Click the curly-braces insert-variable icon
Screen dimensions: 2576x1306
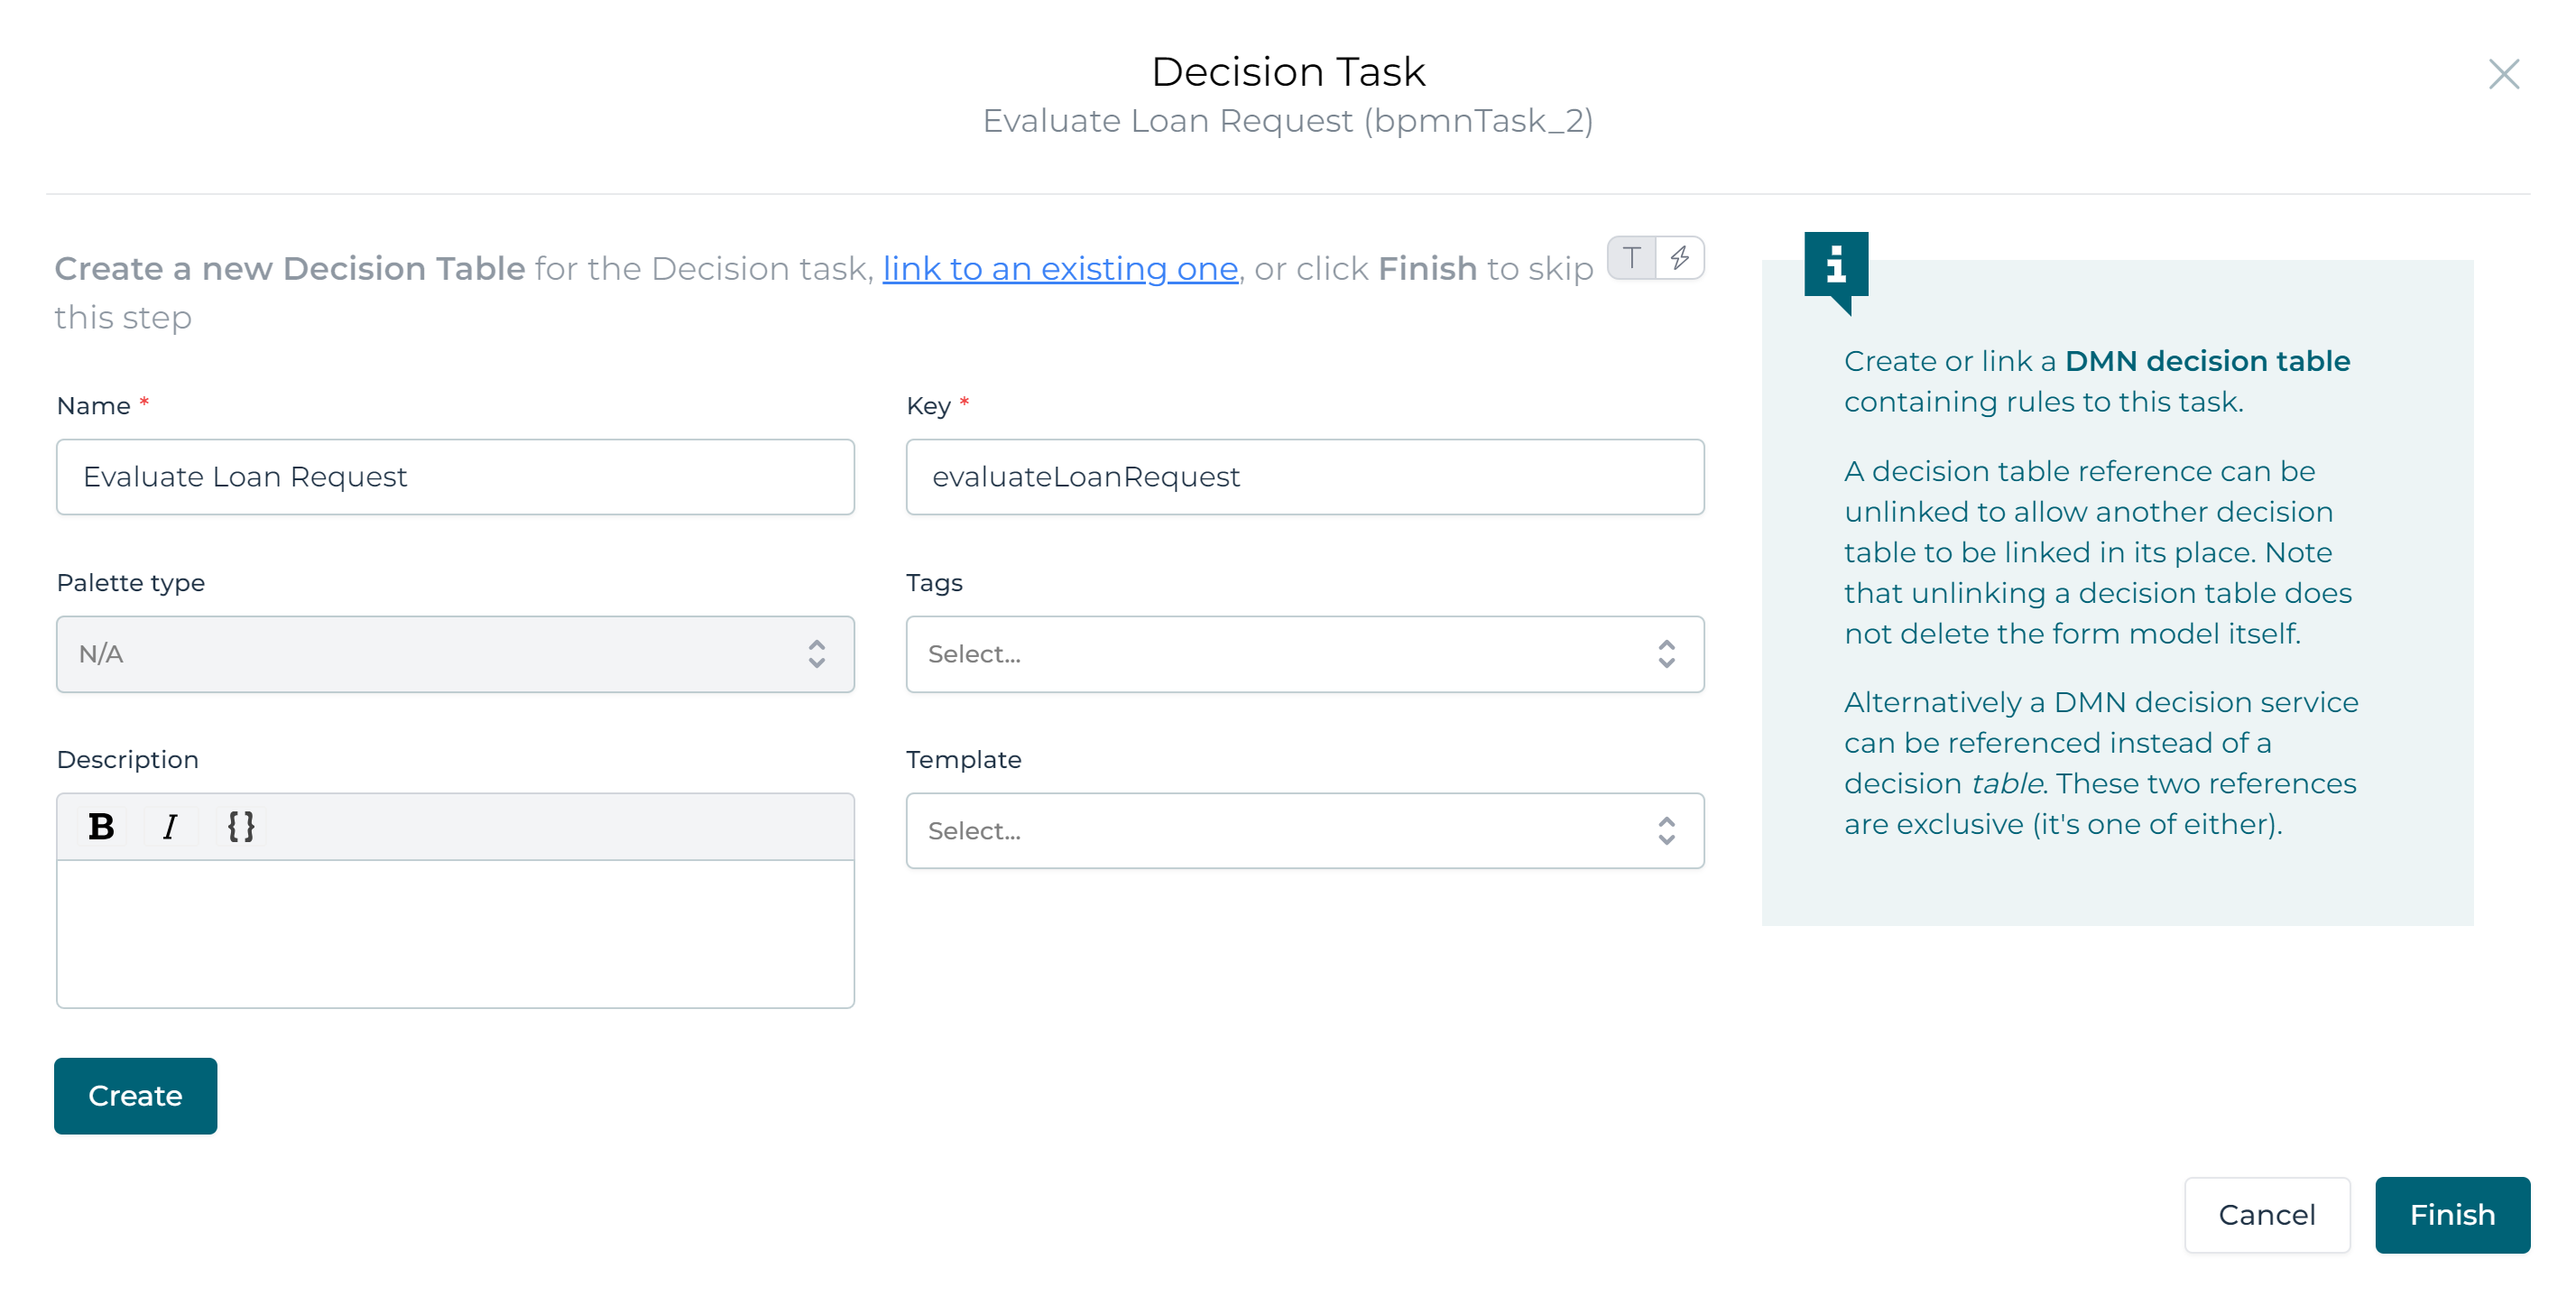pyautogui.click(x=241, y=826)
